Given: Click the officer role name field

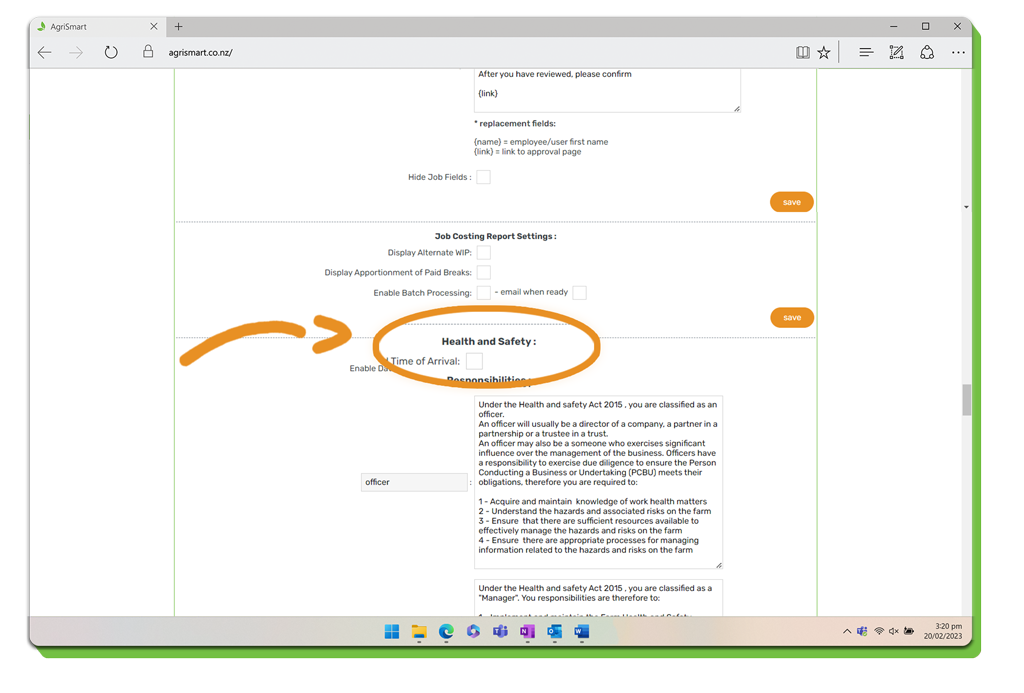Looking at the screenshot, I should (x=413, y=482).
